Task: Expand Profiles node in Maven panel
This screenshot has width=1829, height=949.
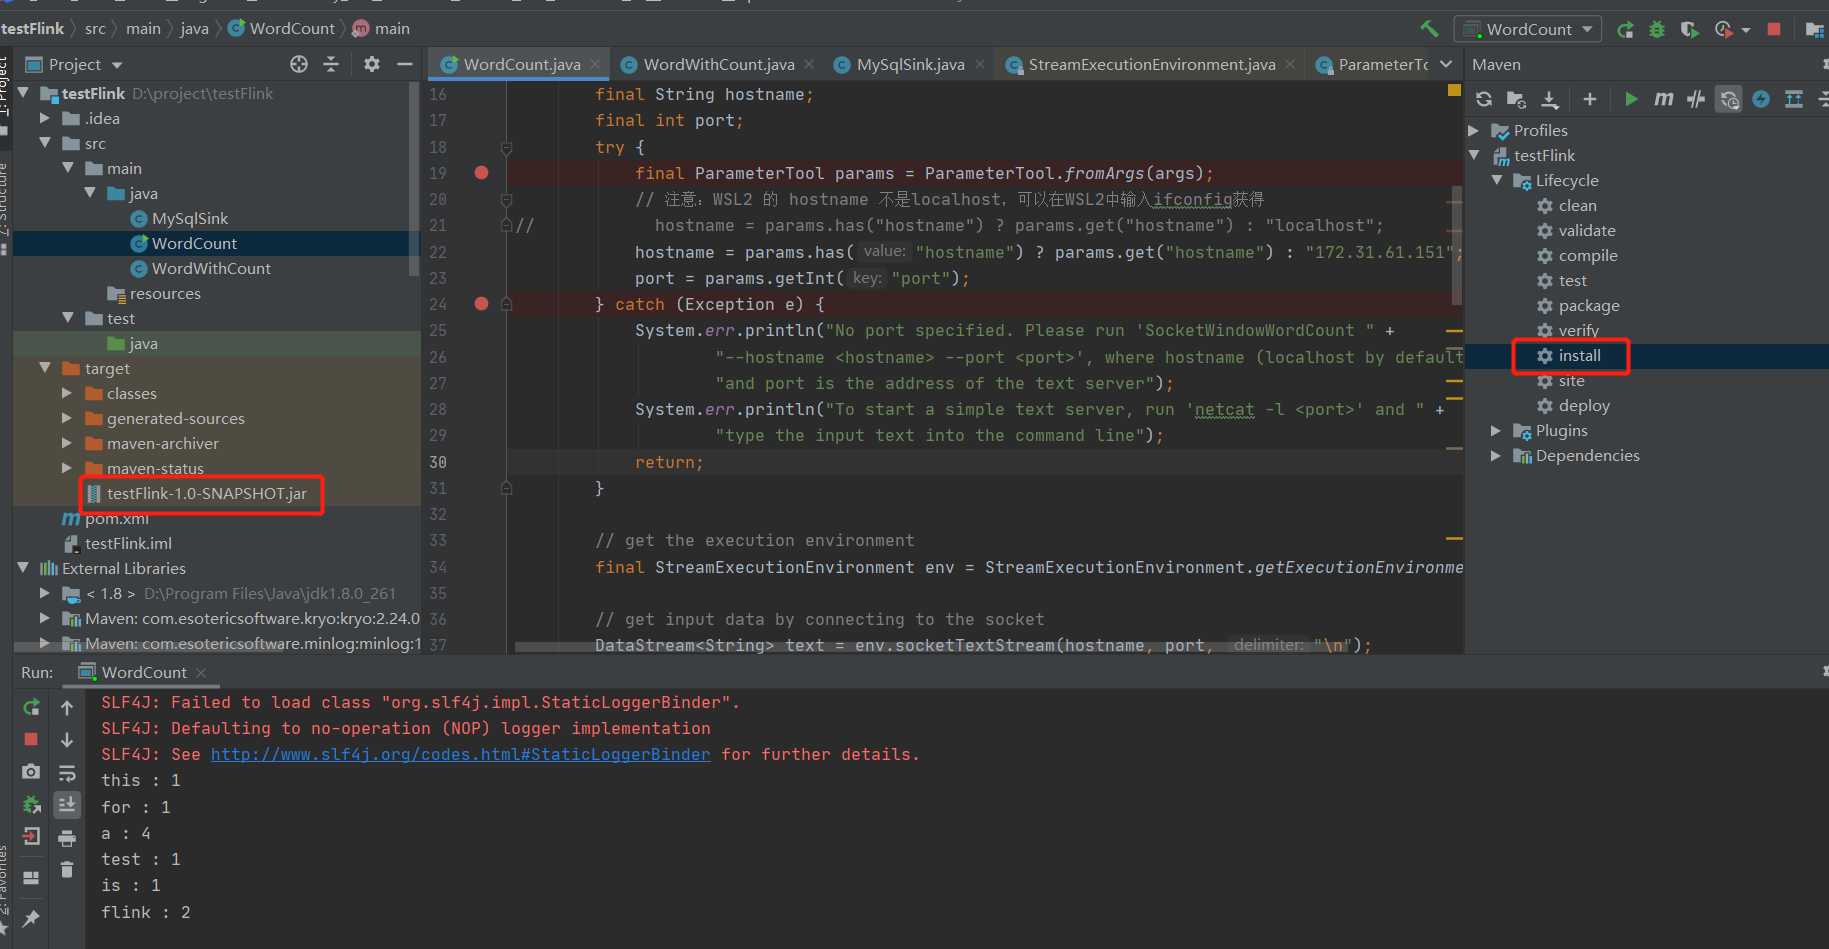Action: pos(1474,130)
